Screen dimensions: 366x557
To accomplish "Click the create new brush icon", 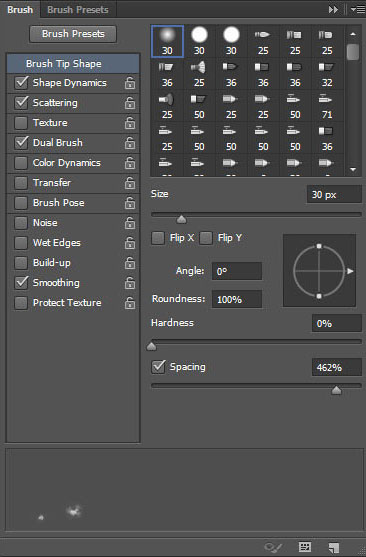I will [334, 547].
